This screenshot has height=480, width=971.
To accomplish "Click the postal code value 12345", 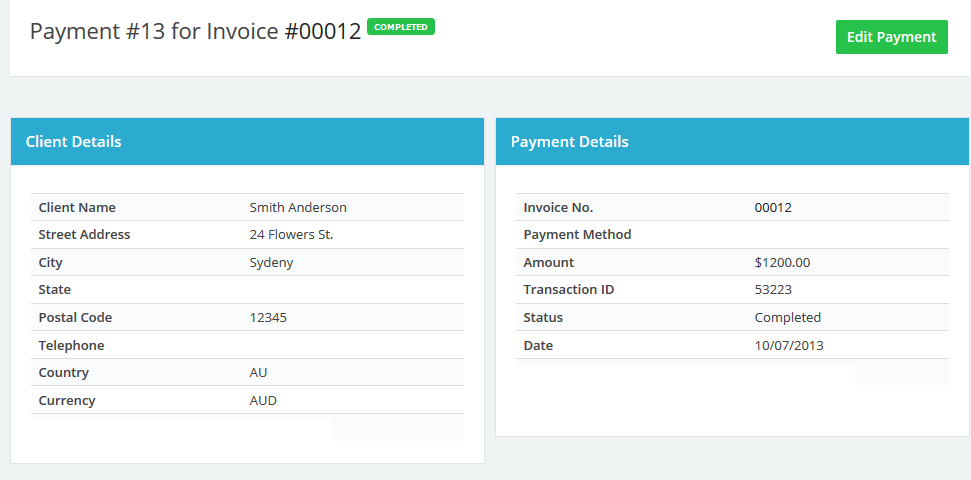I will (x=269, y=318).
